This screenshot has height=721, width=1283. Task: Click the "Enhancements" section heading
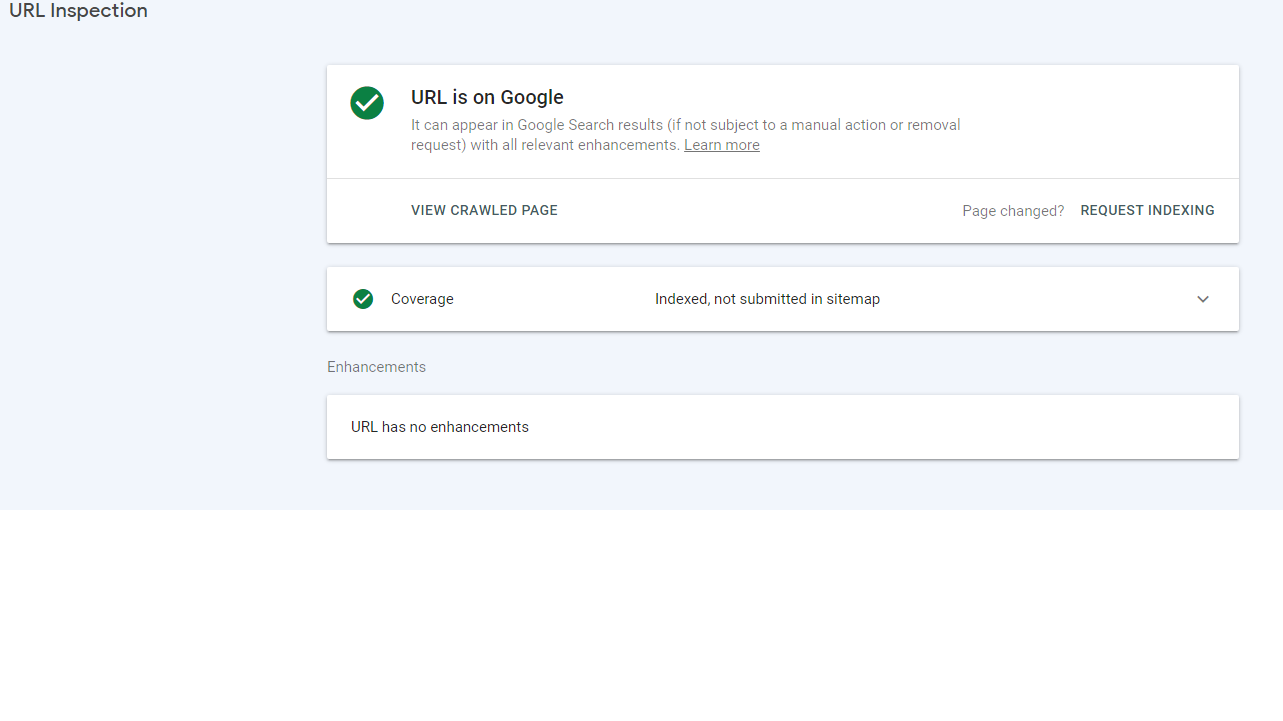(x=376, y=367)
